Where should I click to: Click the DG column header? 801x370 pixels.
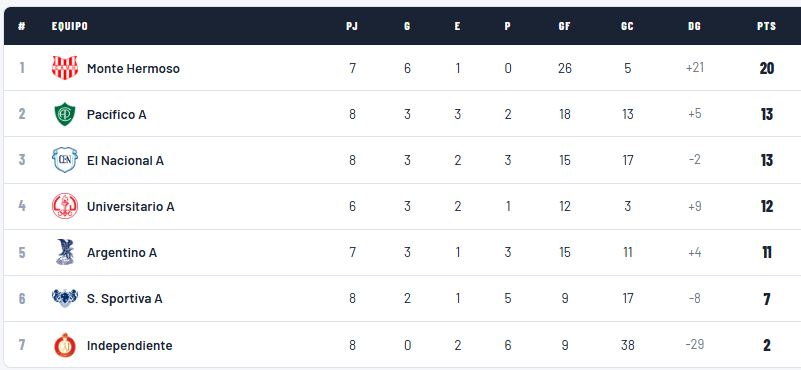694,26
